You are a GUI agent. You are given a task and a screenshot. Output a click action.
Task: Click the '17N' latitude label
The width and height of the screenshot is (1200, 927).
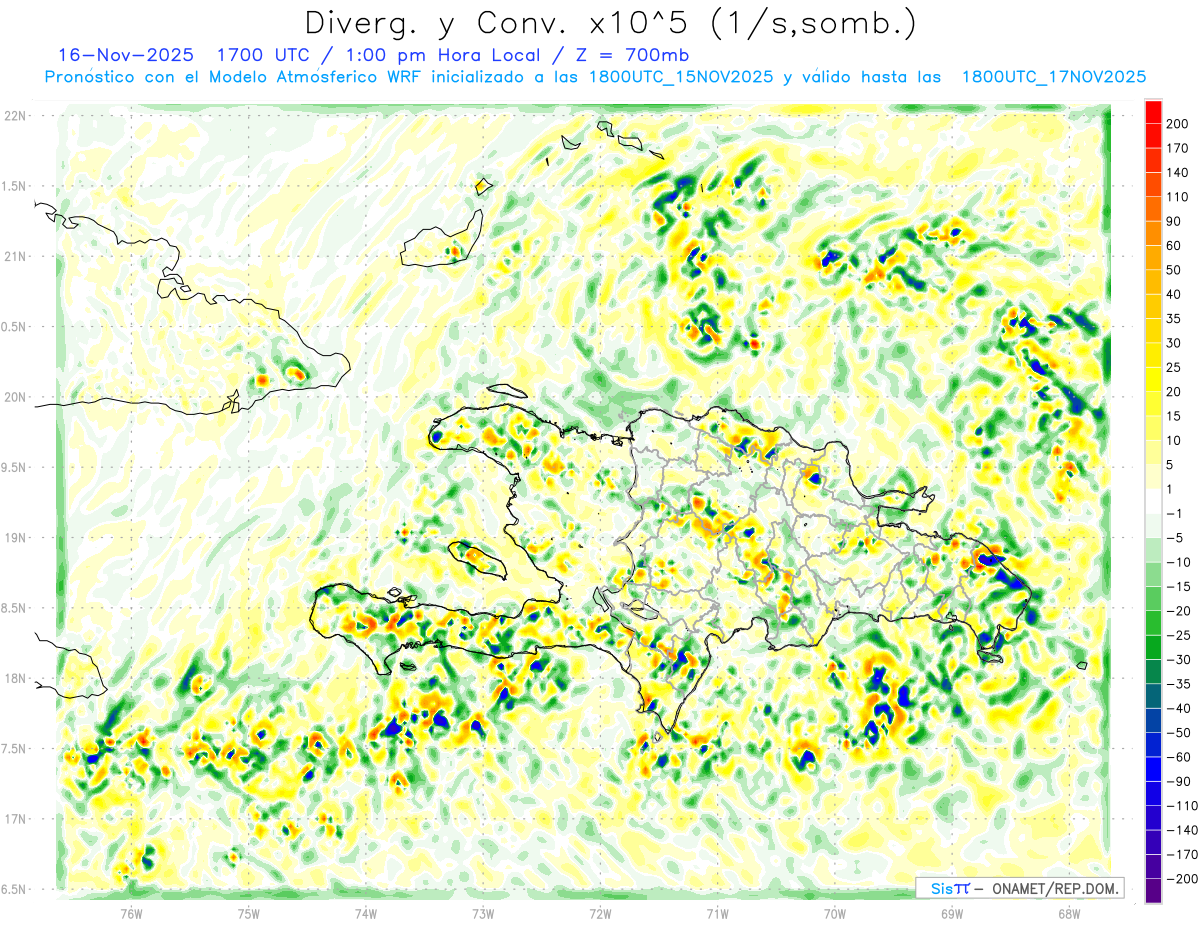coord(16,819)
